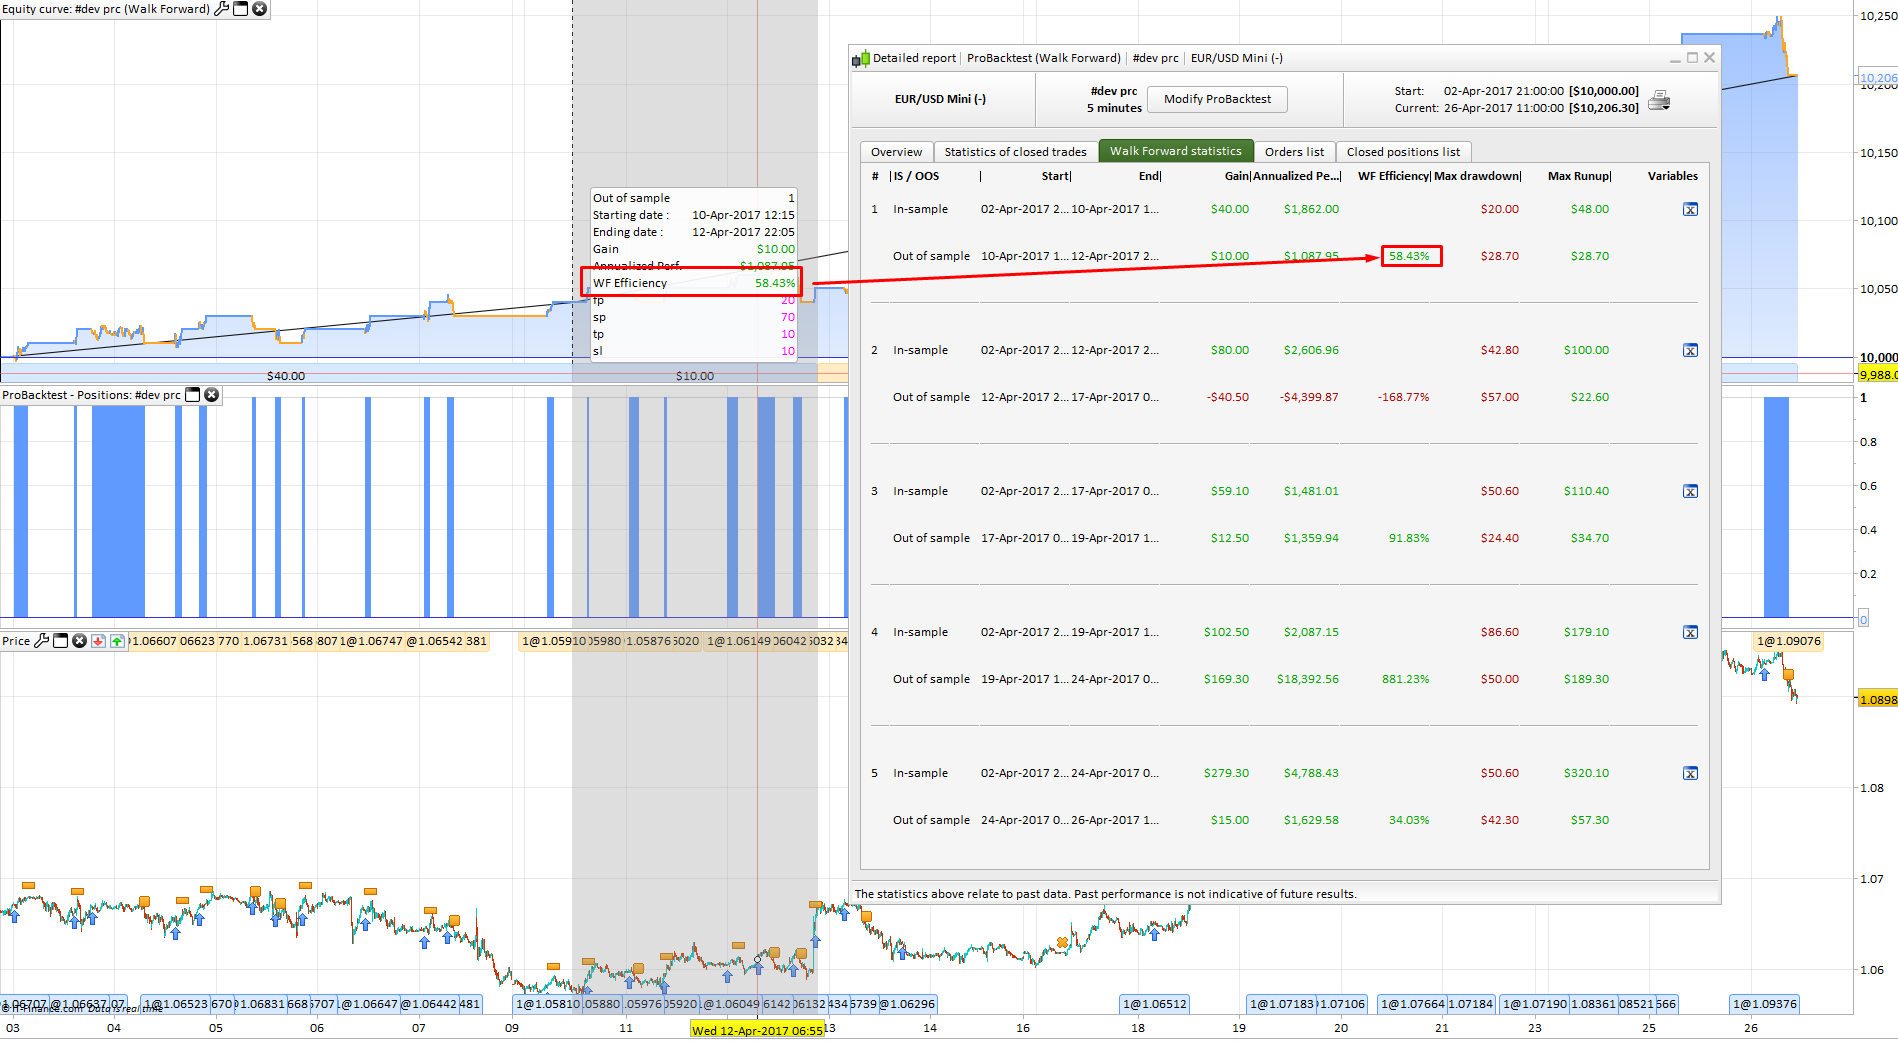Viewport: 1898px width, 1041px height.
Task: Select the -168.77% WF Efficiency value
Action: [x=1403, y=397]
